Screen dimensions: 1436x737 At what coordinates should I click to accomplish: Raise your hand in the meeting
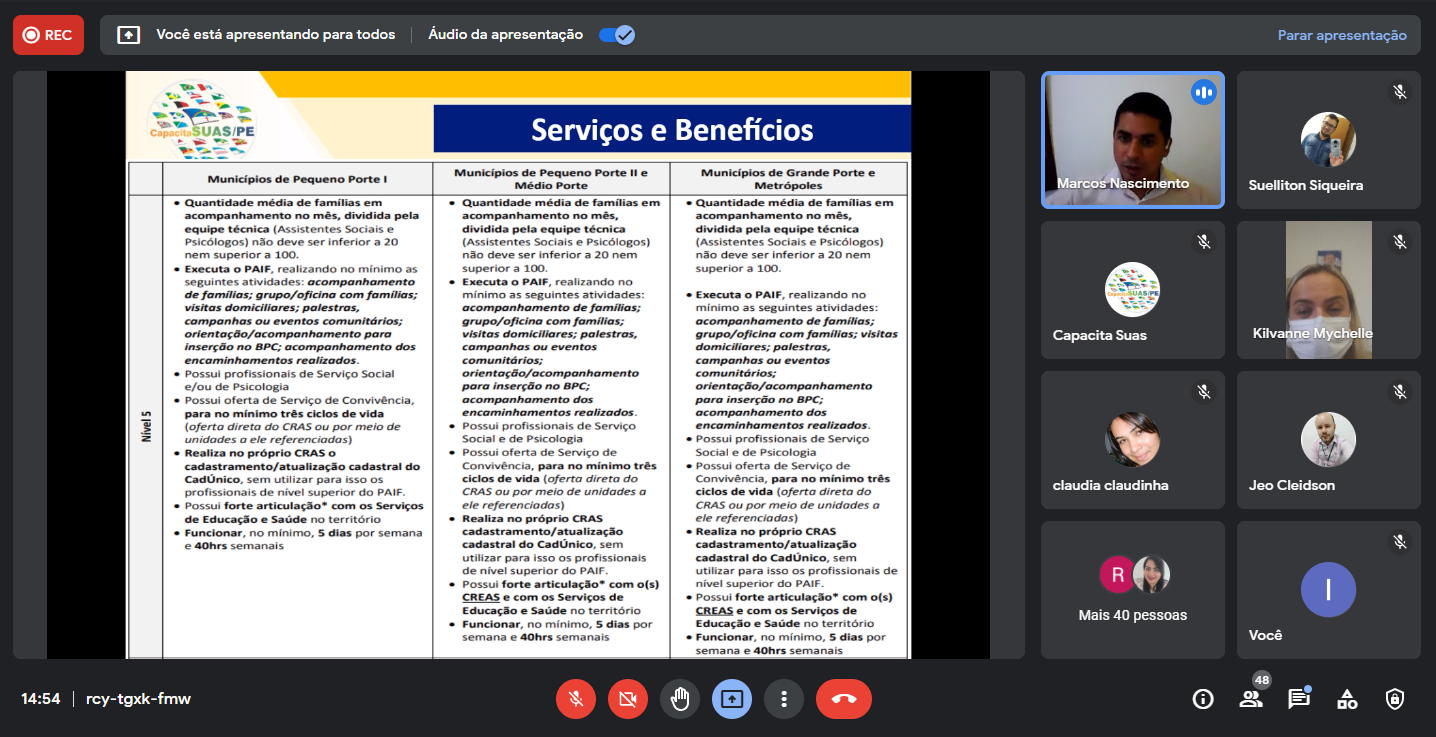click(680, 699)
